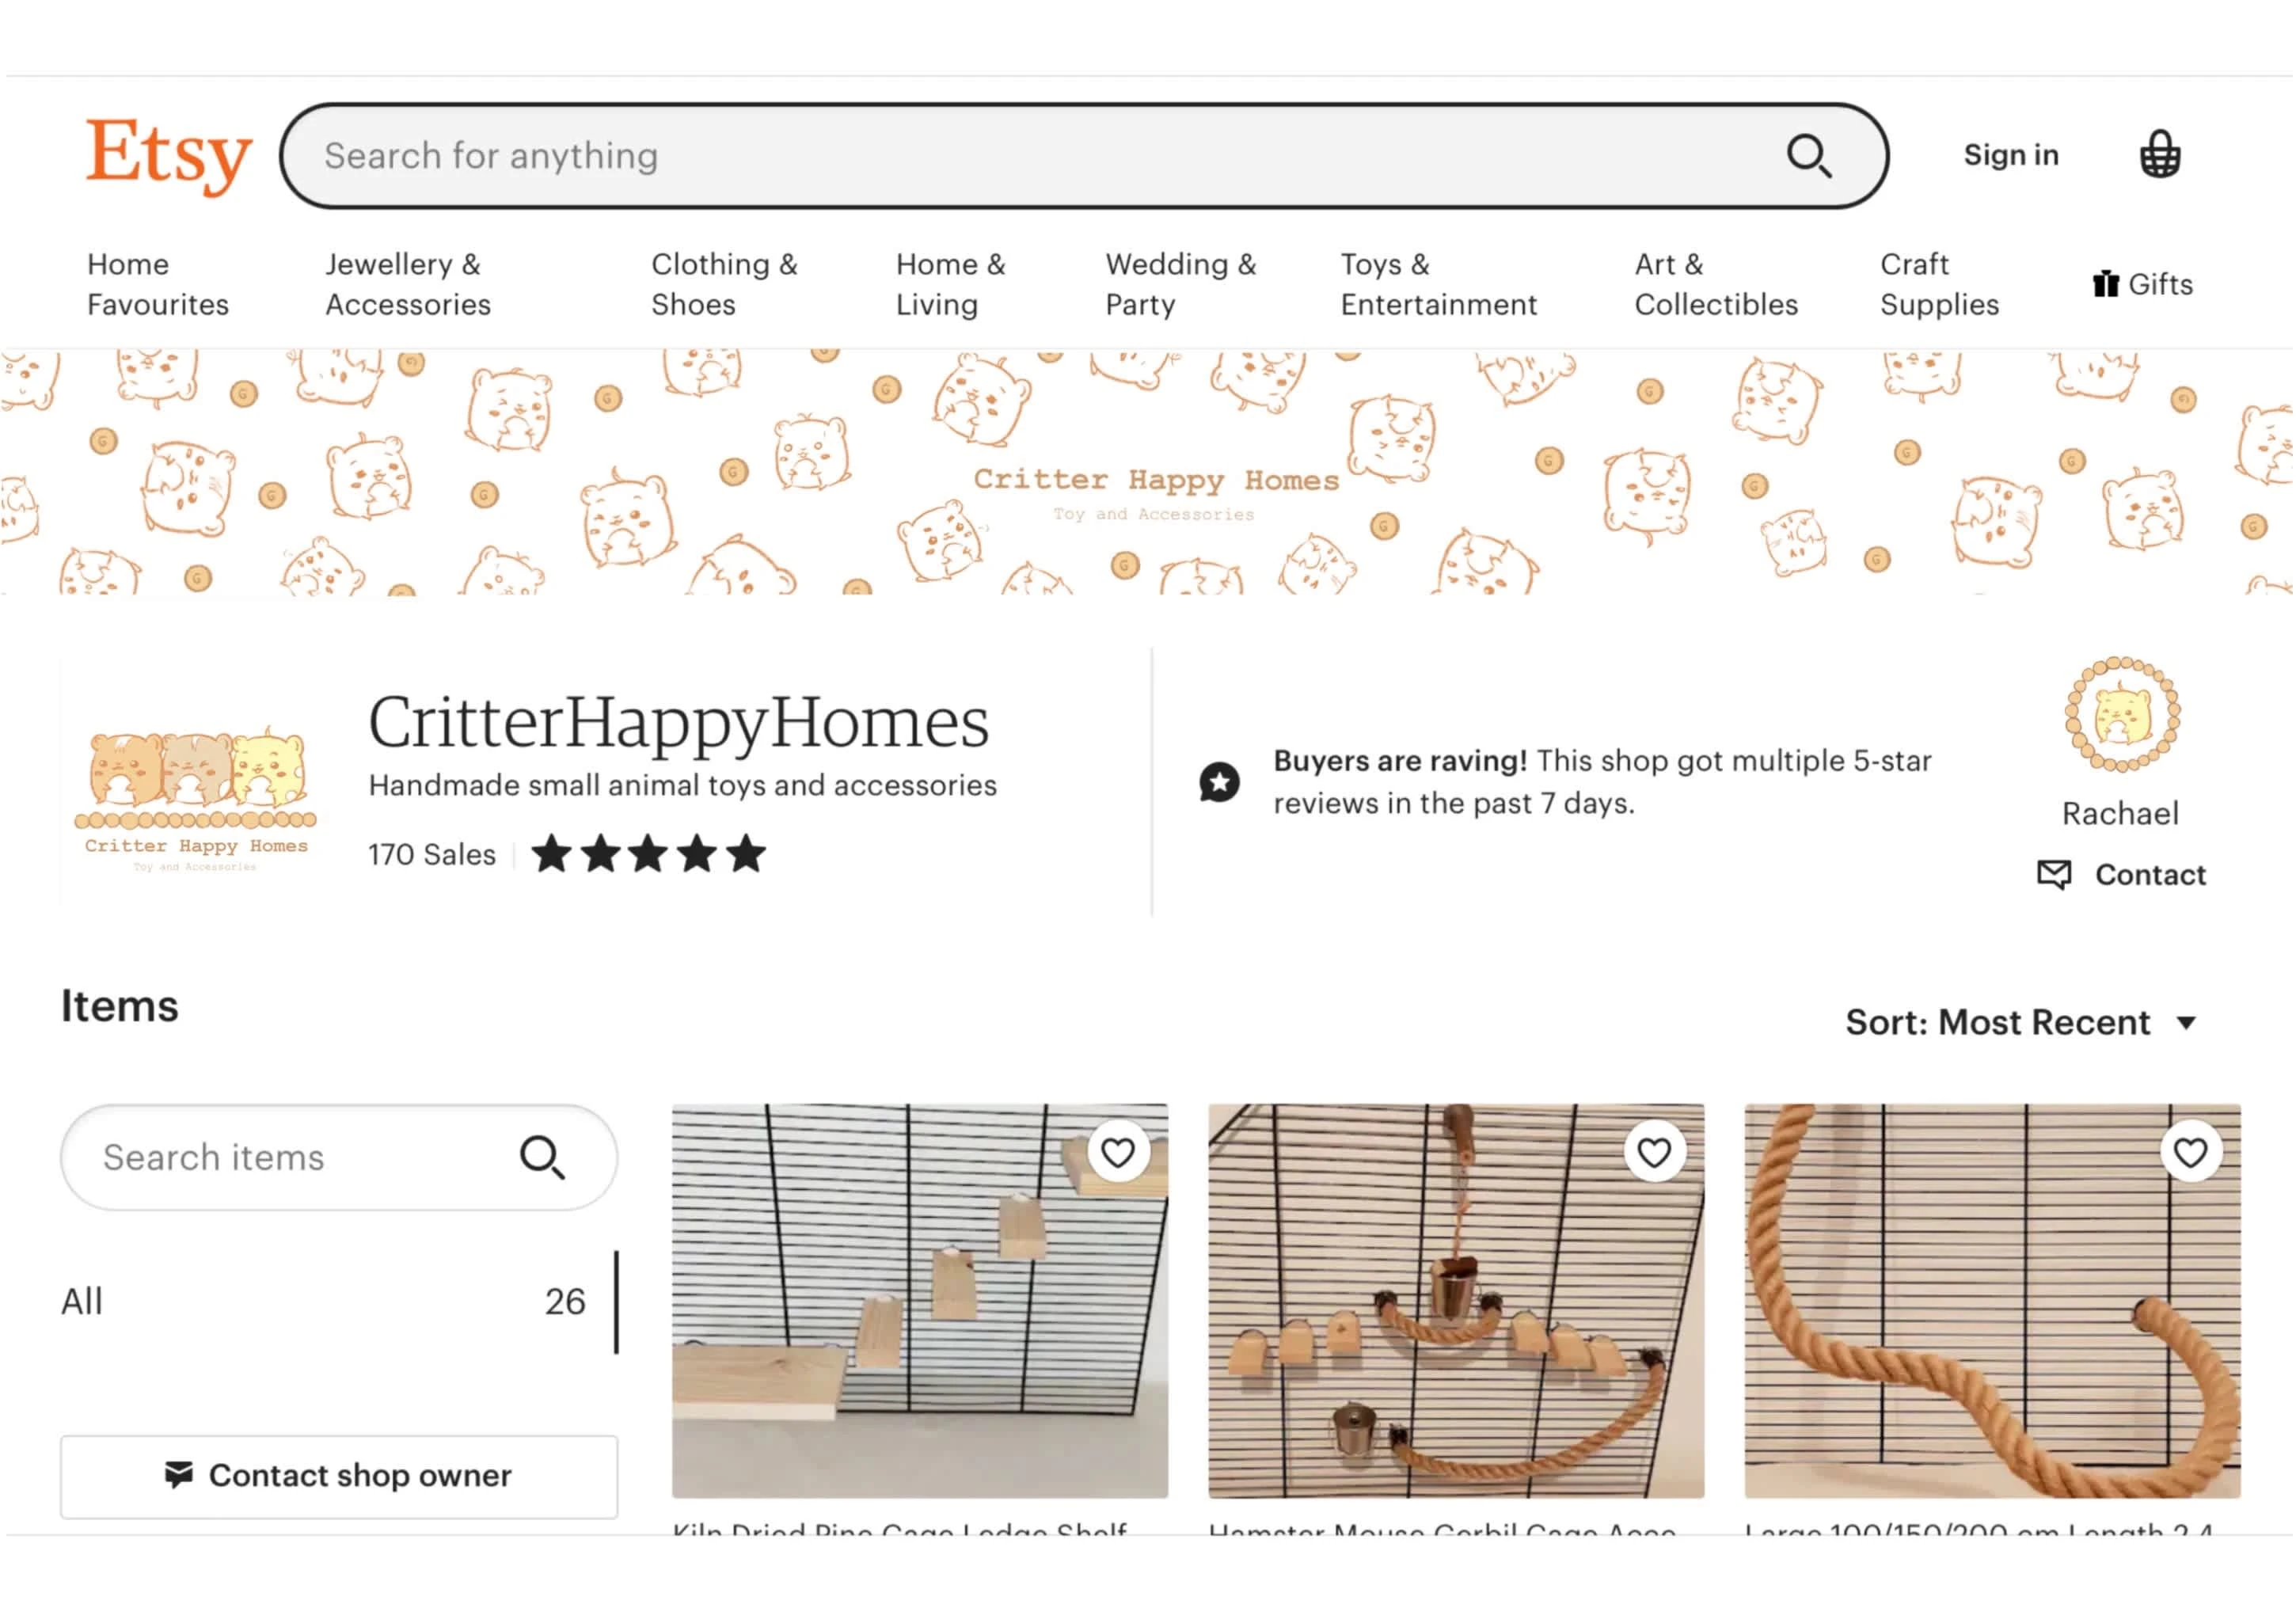The height and width of the screenshot is (1623, 2296).
Task: Click the contact envelope icon next to Rachael
Action: tap(2055, 875)
